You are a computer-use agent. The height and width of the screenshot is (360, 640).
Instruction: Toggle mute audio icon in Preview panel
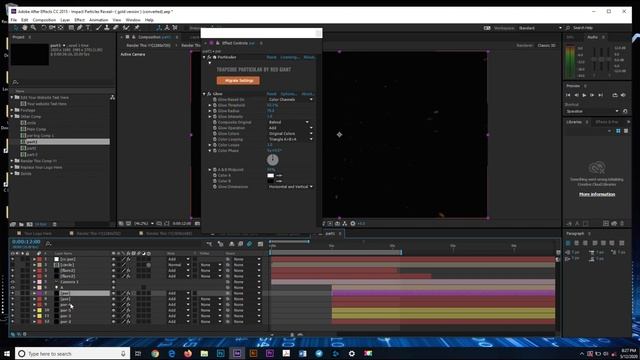point(623,95)
